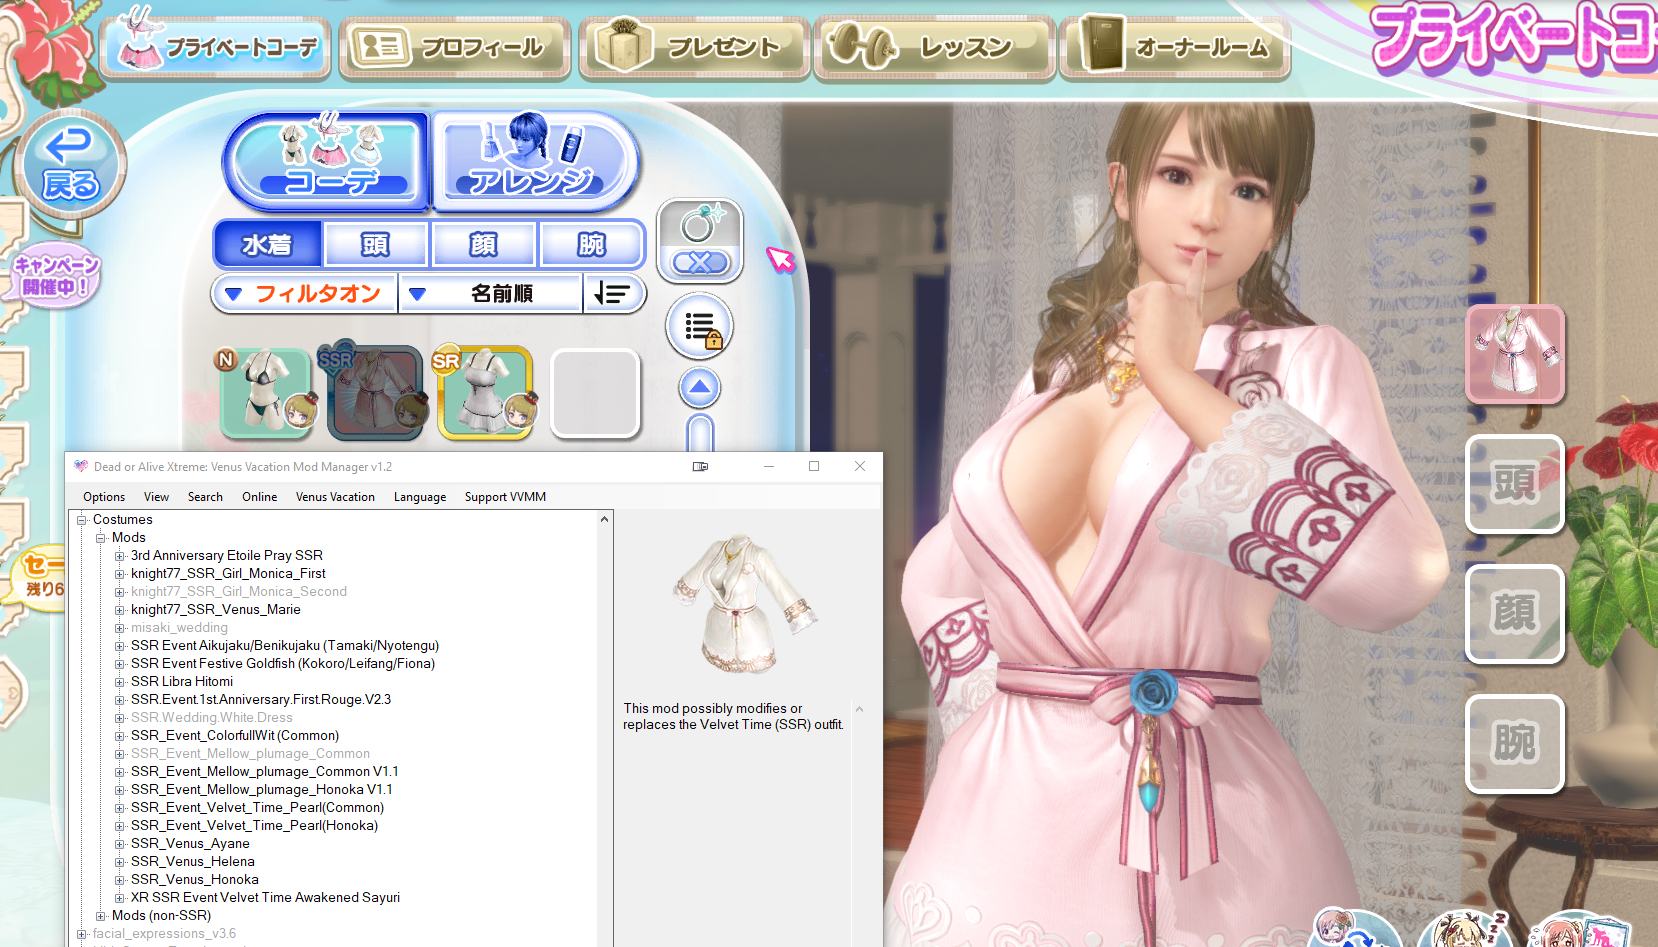1658x947 pixels.
Task: Minimize the Mod Manager window
Action: click(x=769, y=467)
